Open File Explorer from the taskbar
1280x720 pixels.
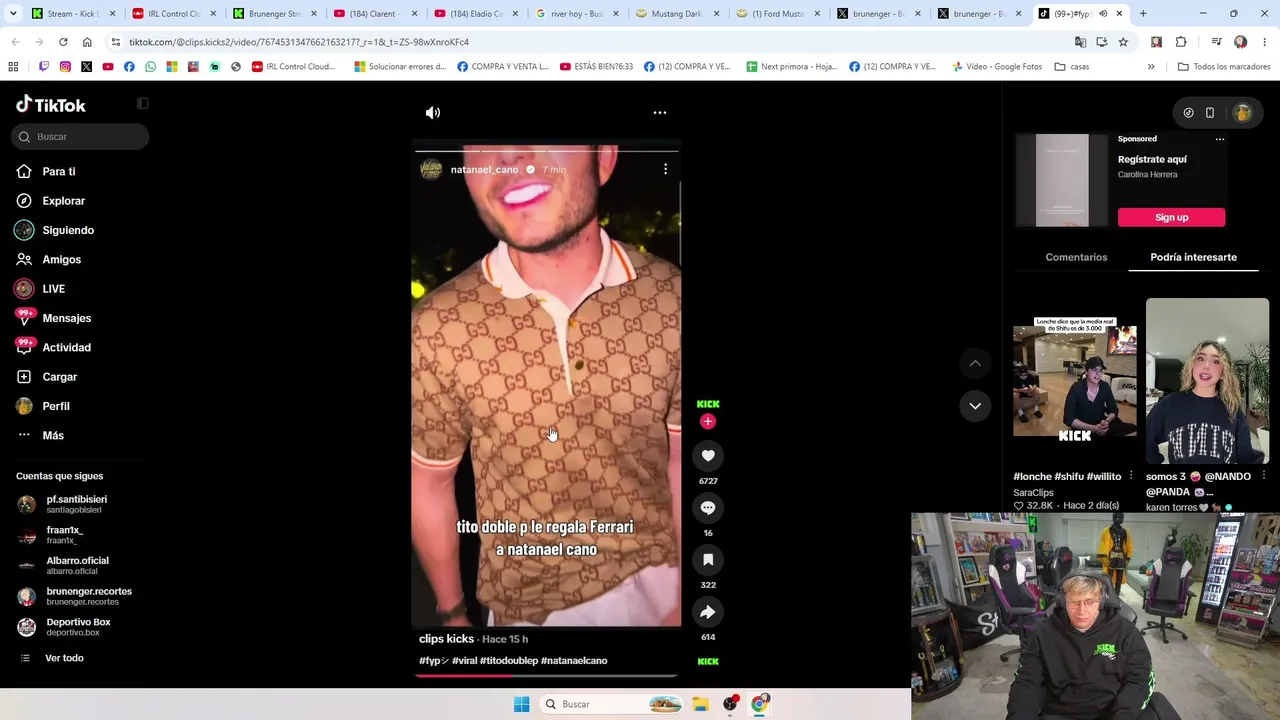point(701,704)
